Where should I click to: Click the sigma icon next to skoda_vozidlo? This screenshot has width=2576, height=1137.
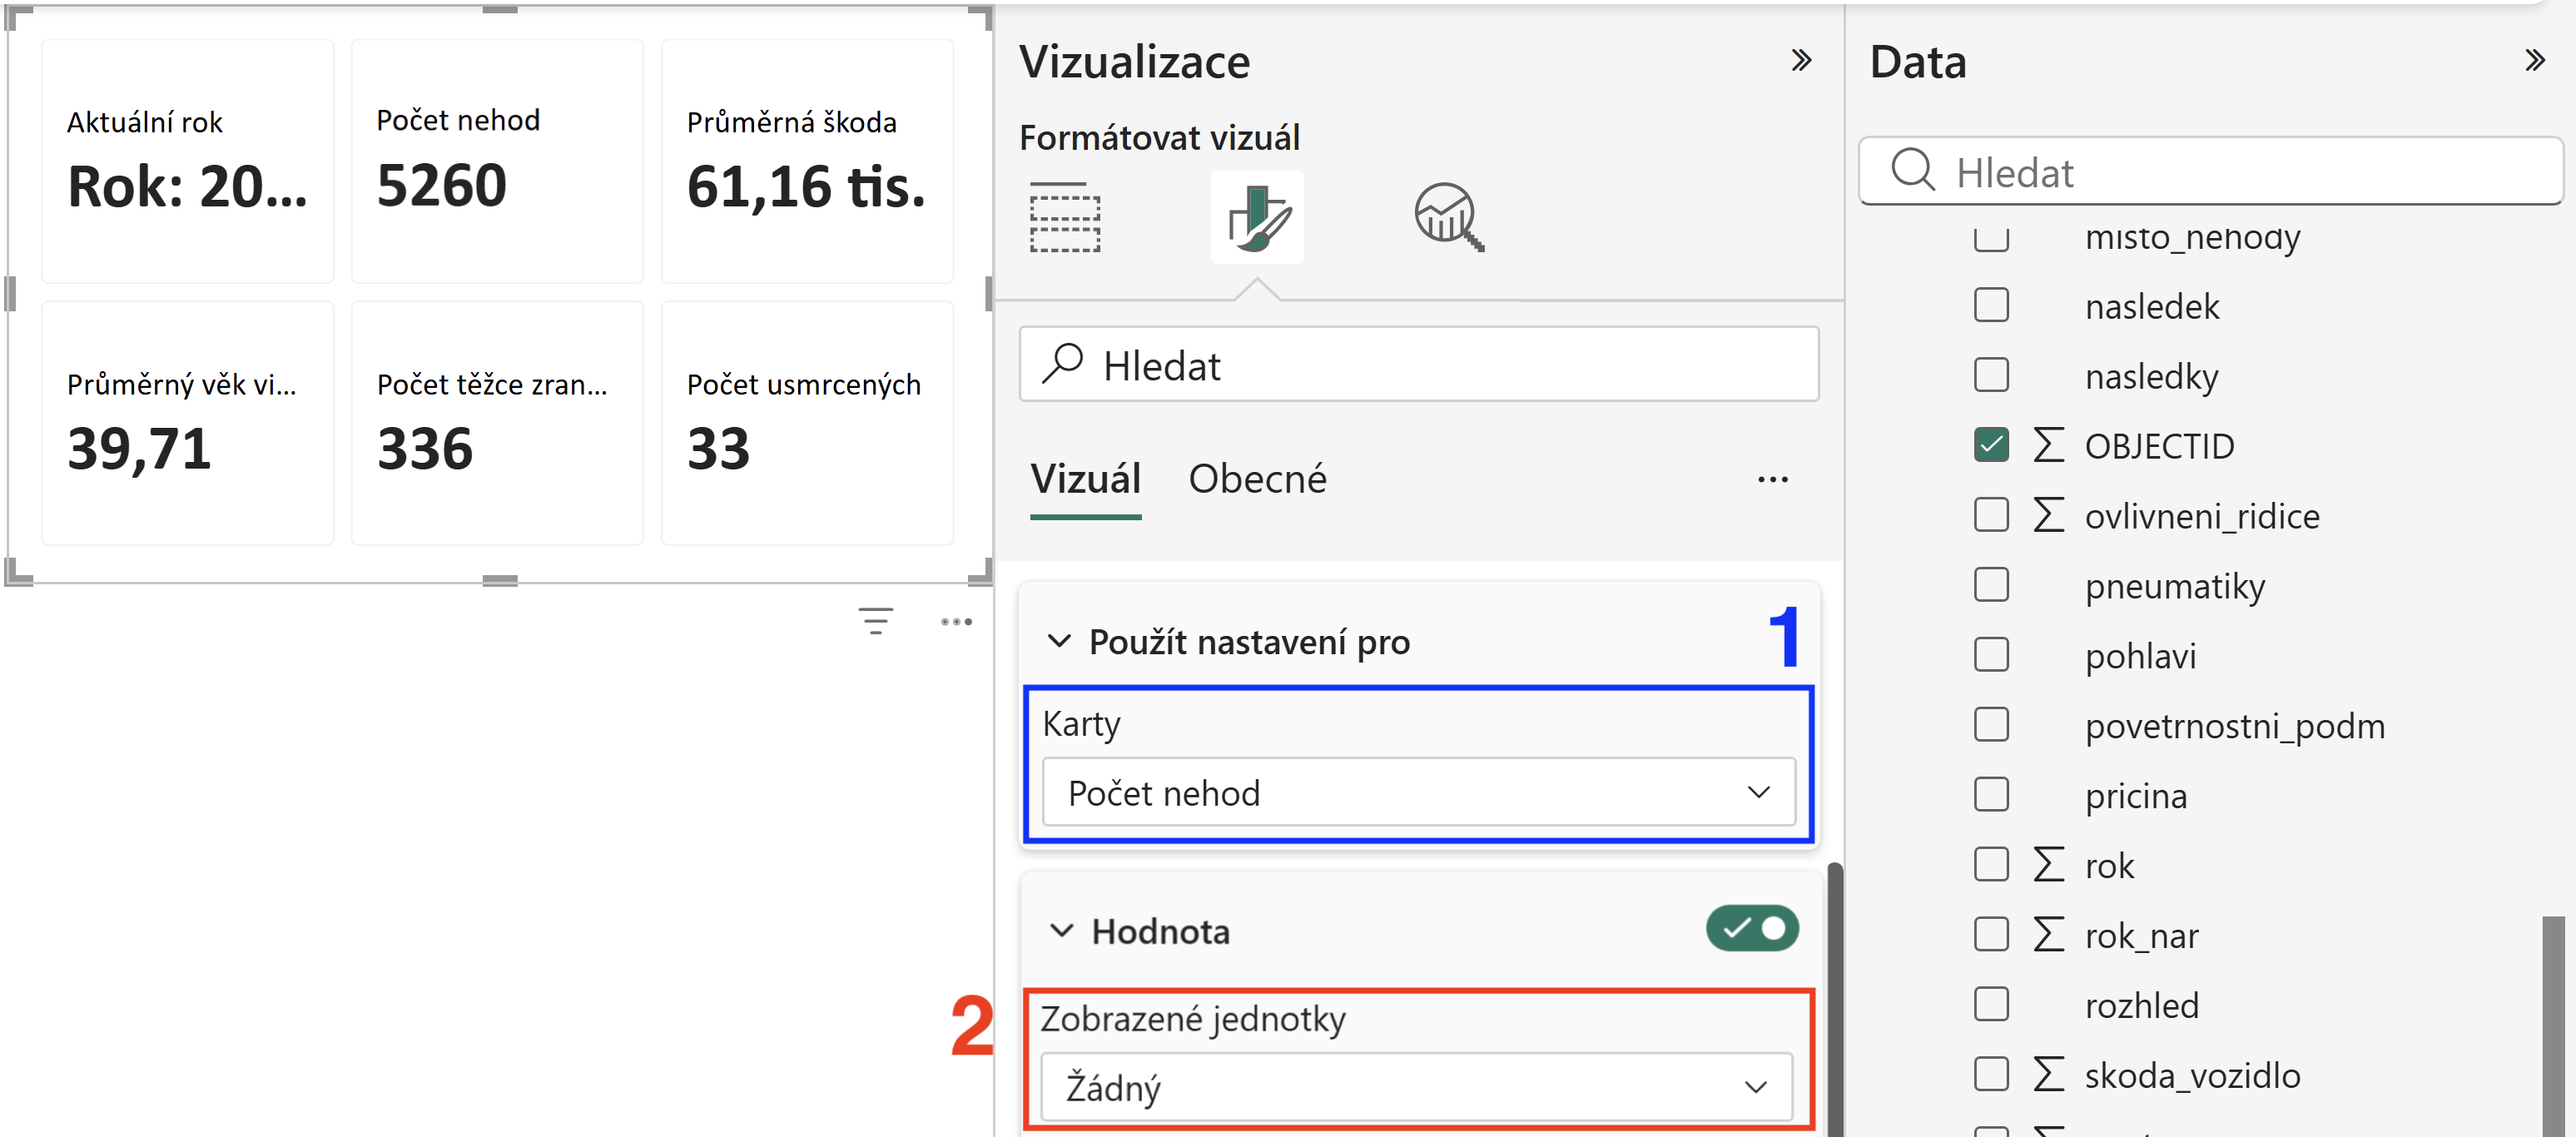pos(2049,1075)
